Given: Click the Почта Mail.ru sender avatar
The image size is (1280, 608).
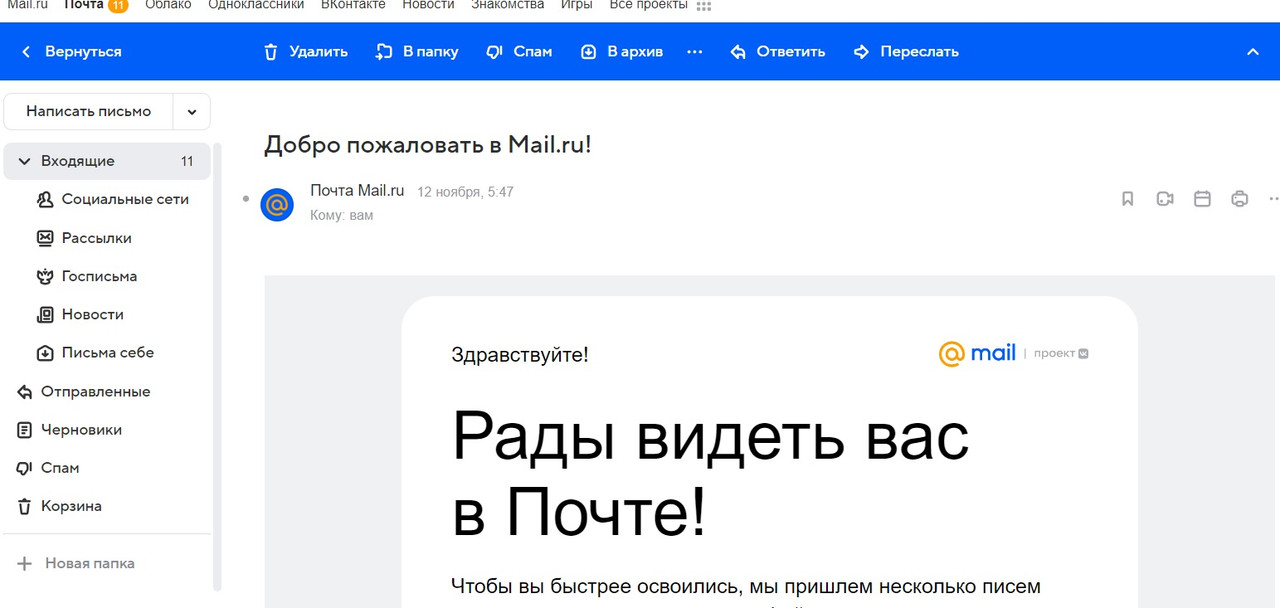Looking at the screenshot, I should coord(277,204).
